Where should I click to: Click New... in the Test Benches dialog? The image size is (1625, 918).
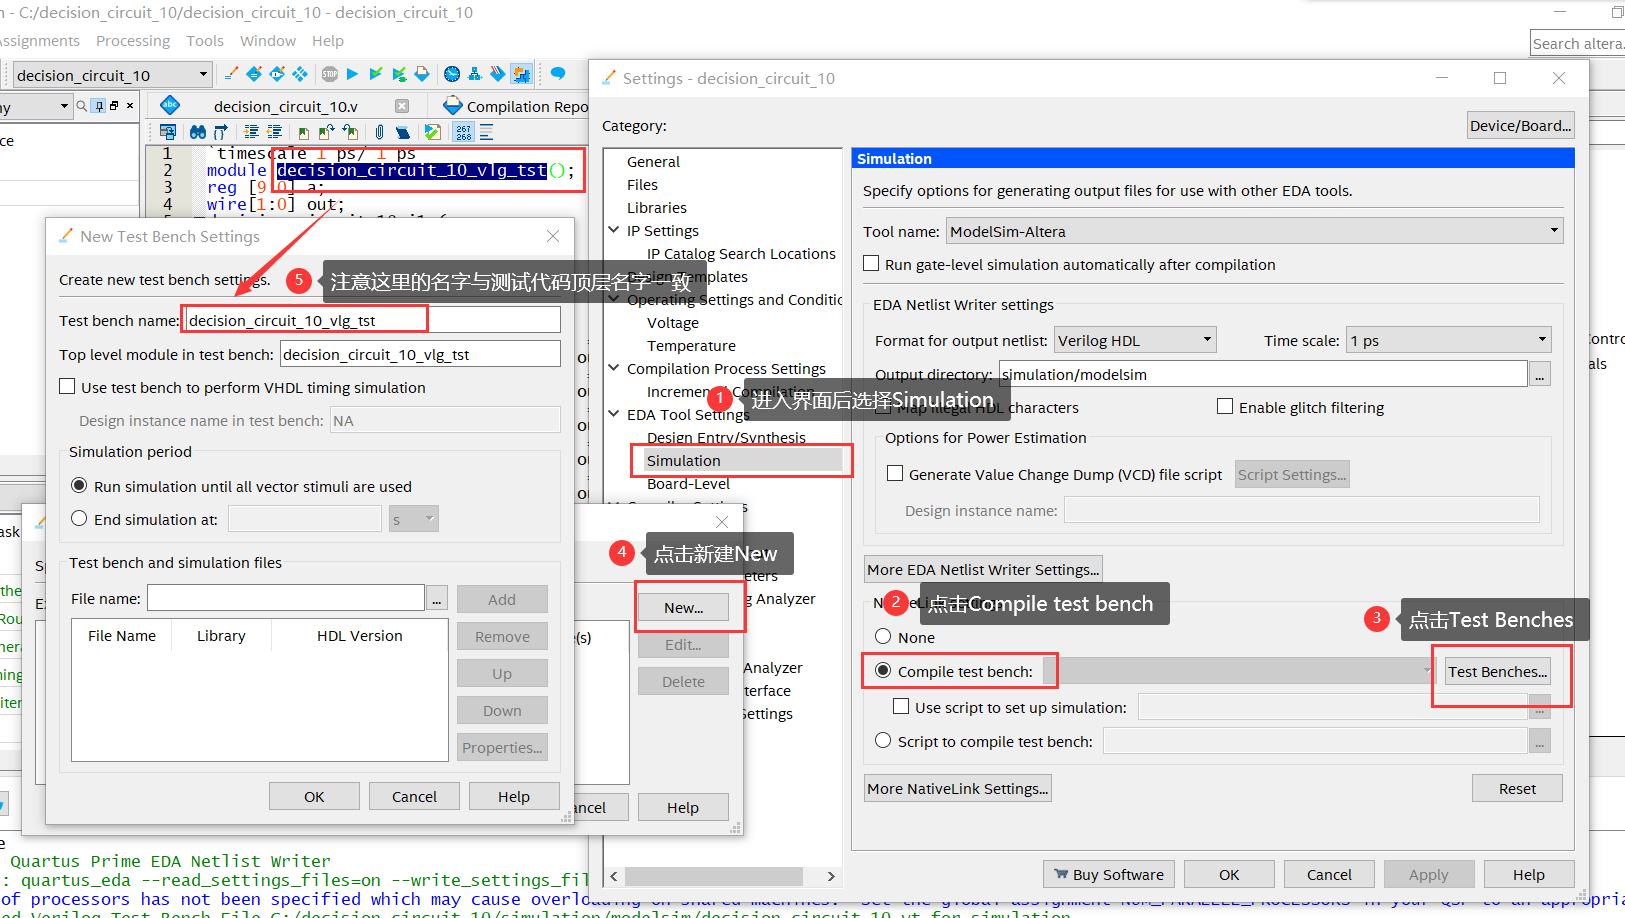[684, 607]
